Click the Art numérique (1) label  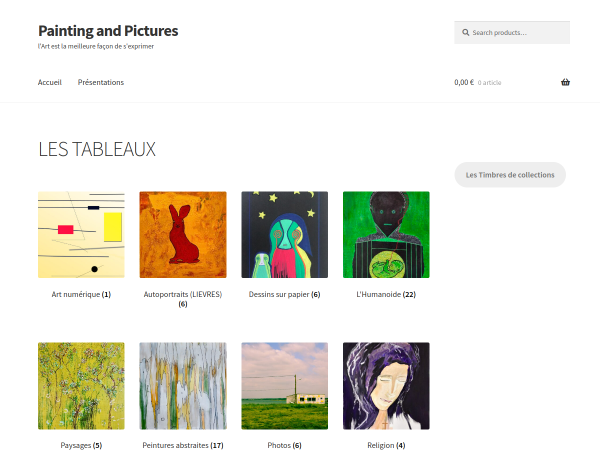point(81,294)
